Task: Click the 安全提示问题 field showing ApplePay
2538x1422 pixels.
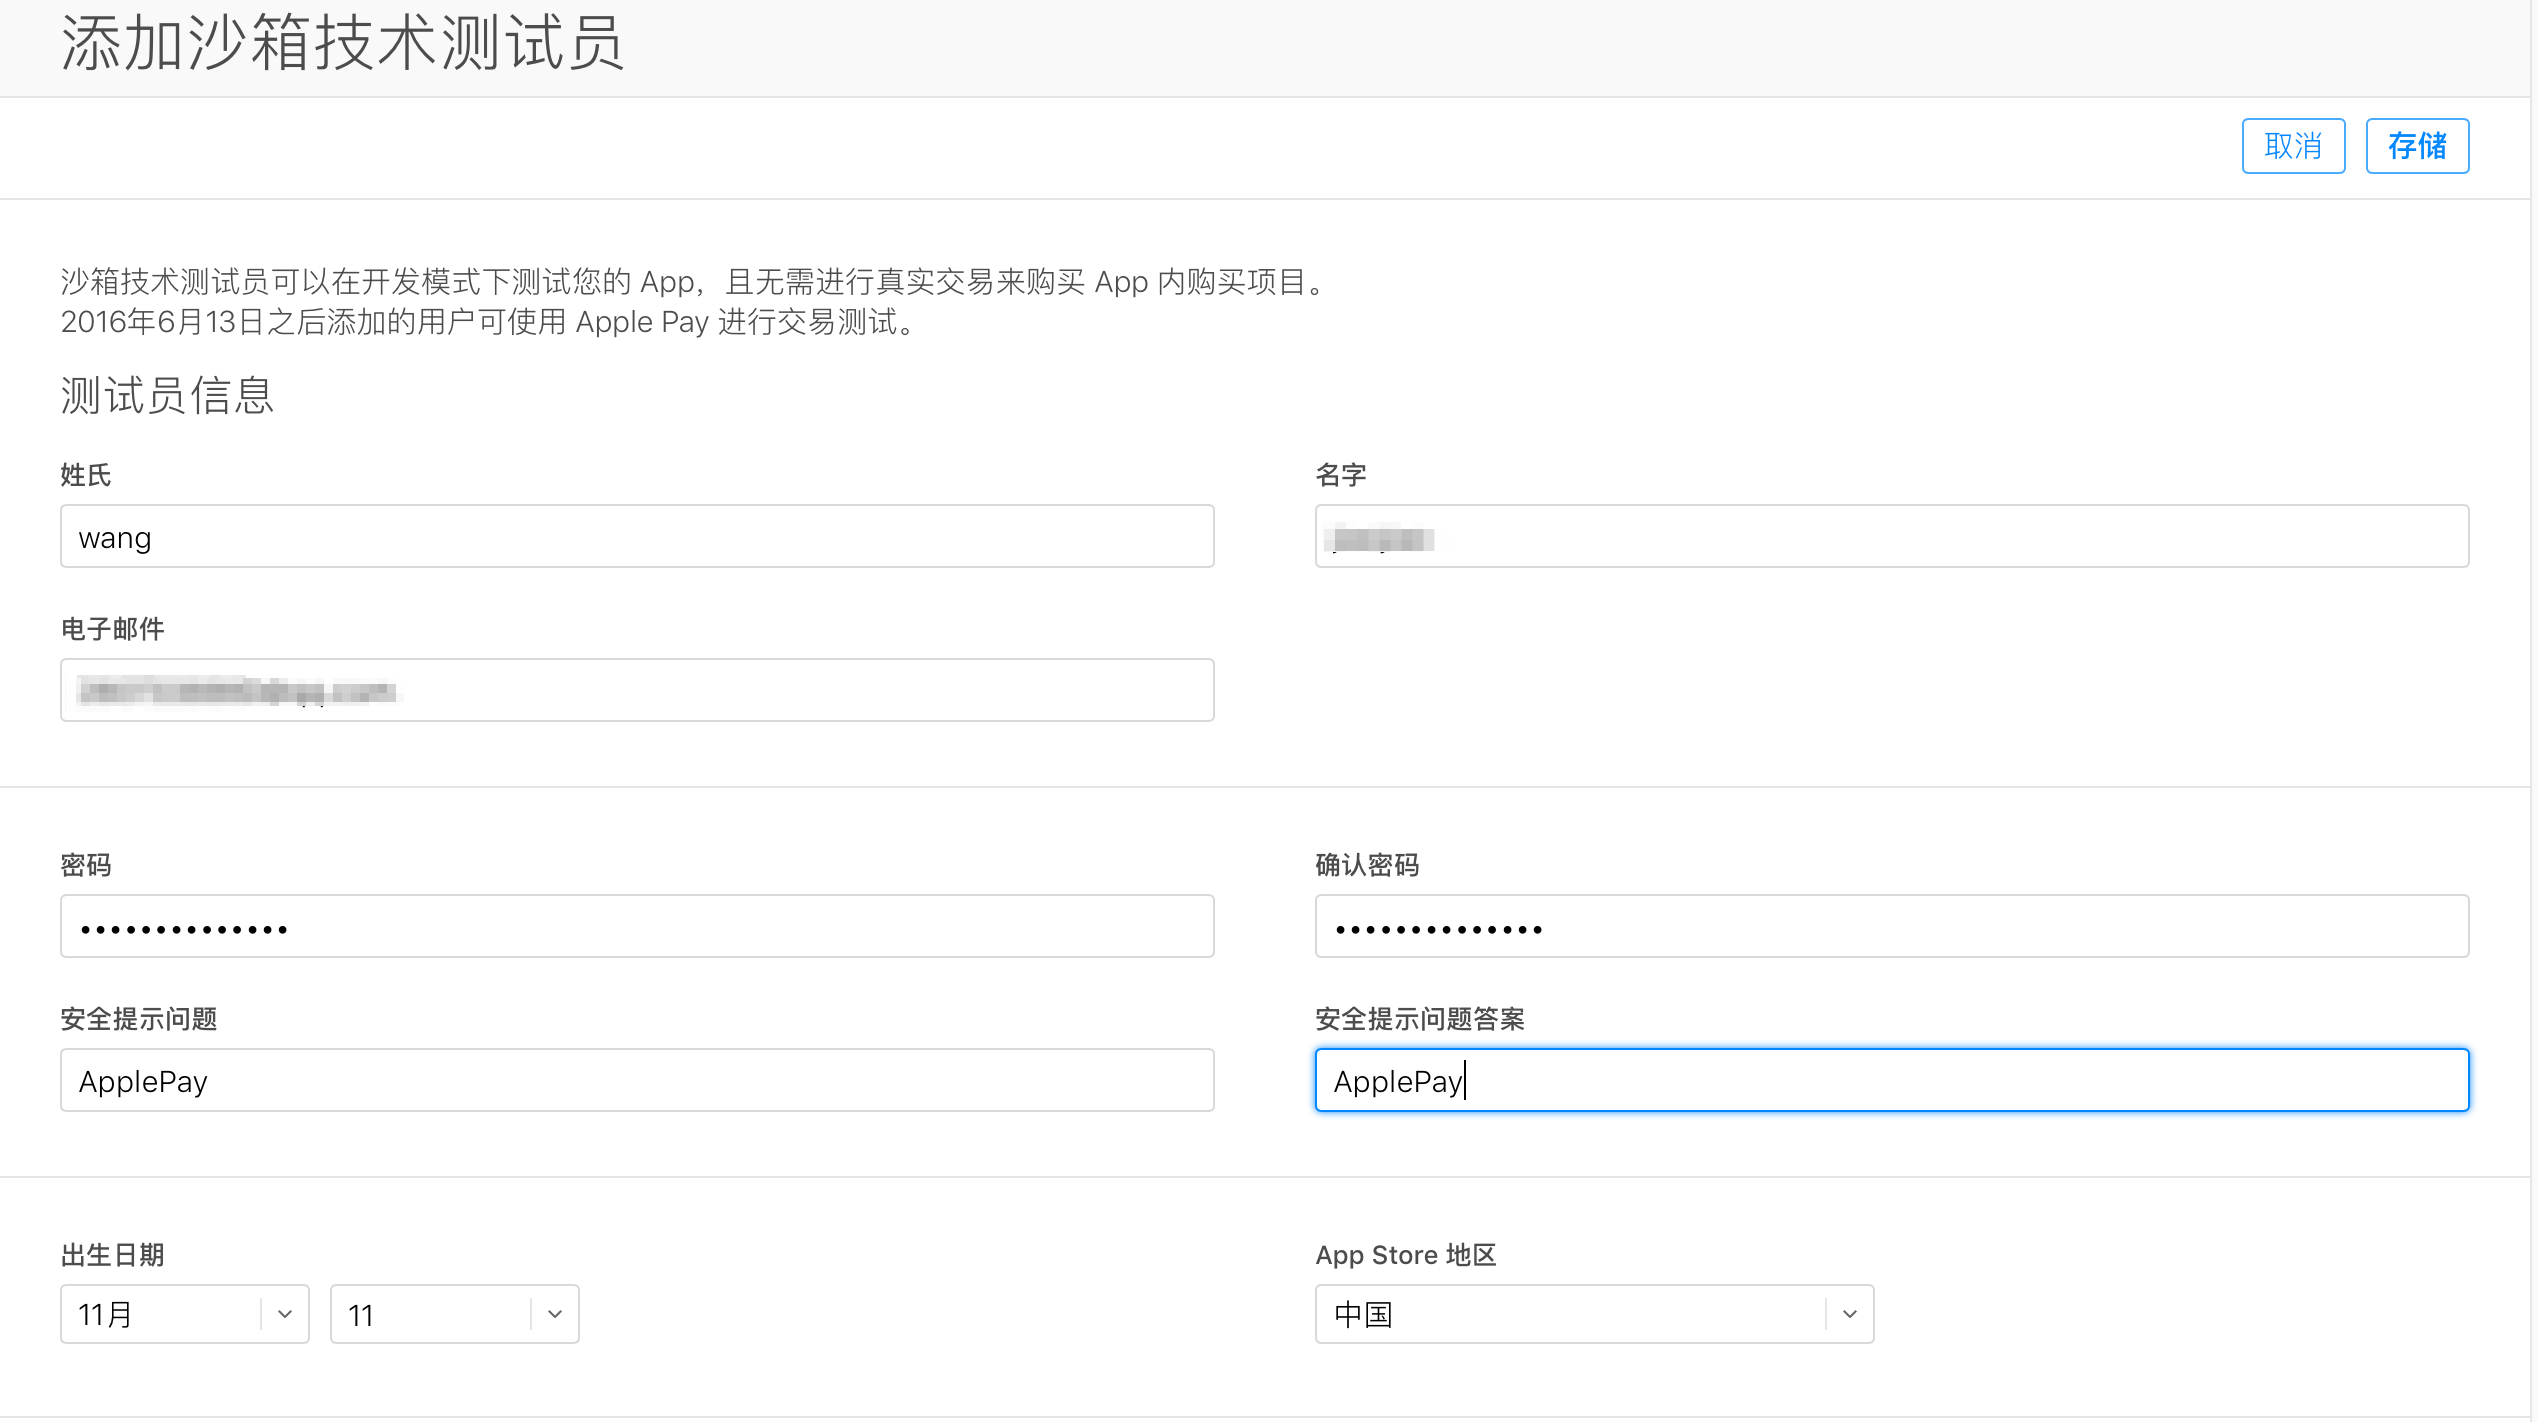Action: [636, 1080]
